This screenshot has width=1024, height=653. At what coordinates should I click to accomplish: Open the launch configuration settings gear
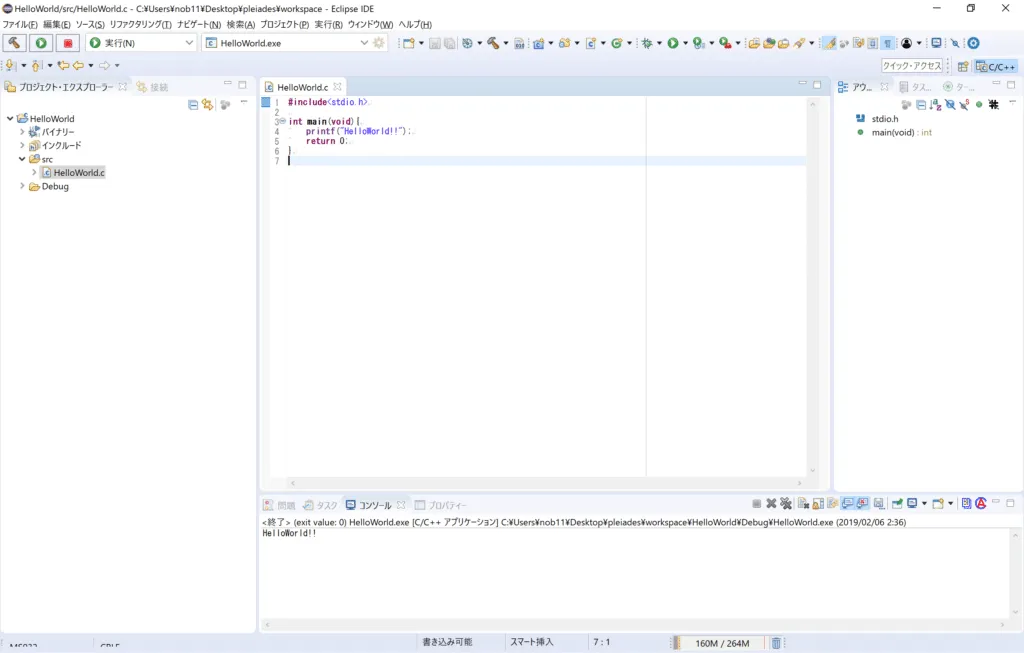coord(379,43)
